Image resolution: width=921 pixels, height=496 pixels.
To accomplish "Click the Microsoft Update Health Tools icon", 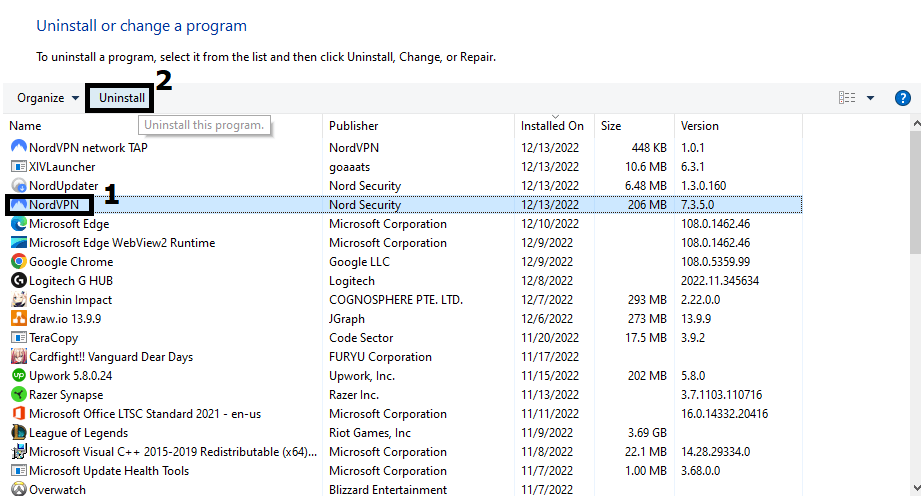I will point(19,470).
